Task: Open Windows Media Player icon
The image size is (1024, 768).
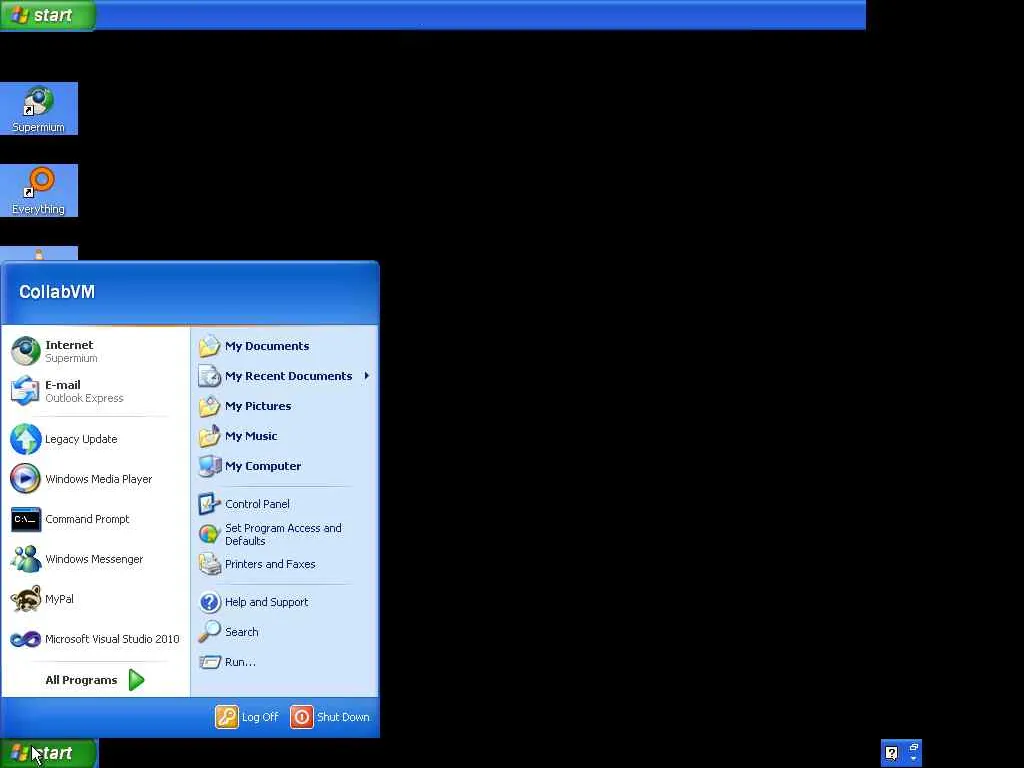Action: [x=25, y=479]
